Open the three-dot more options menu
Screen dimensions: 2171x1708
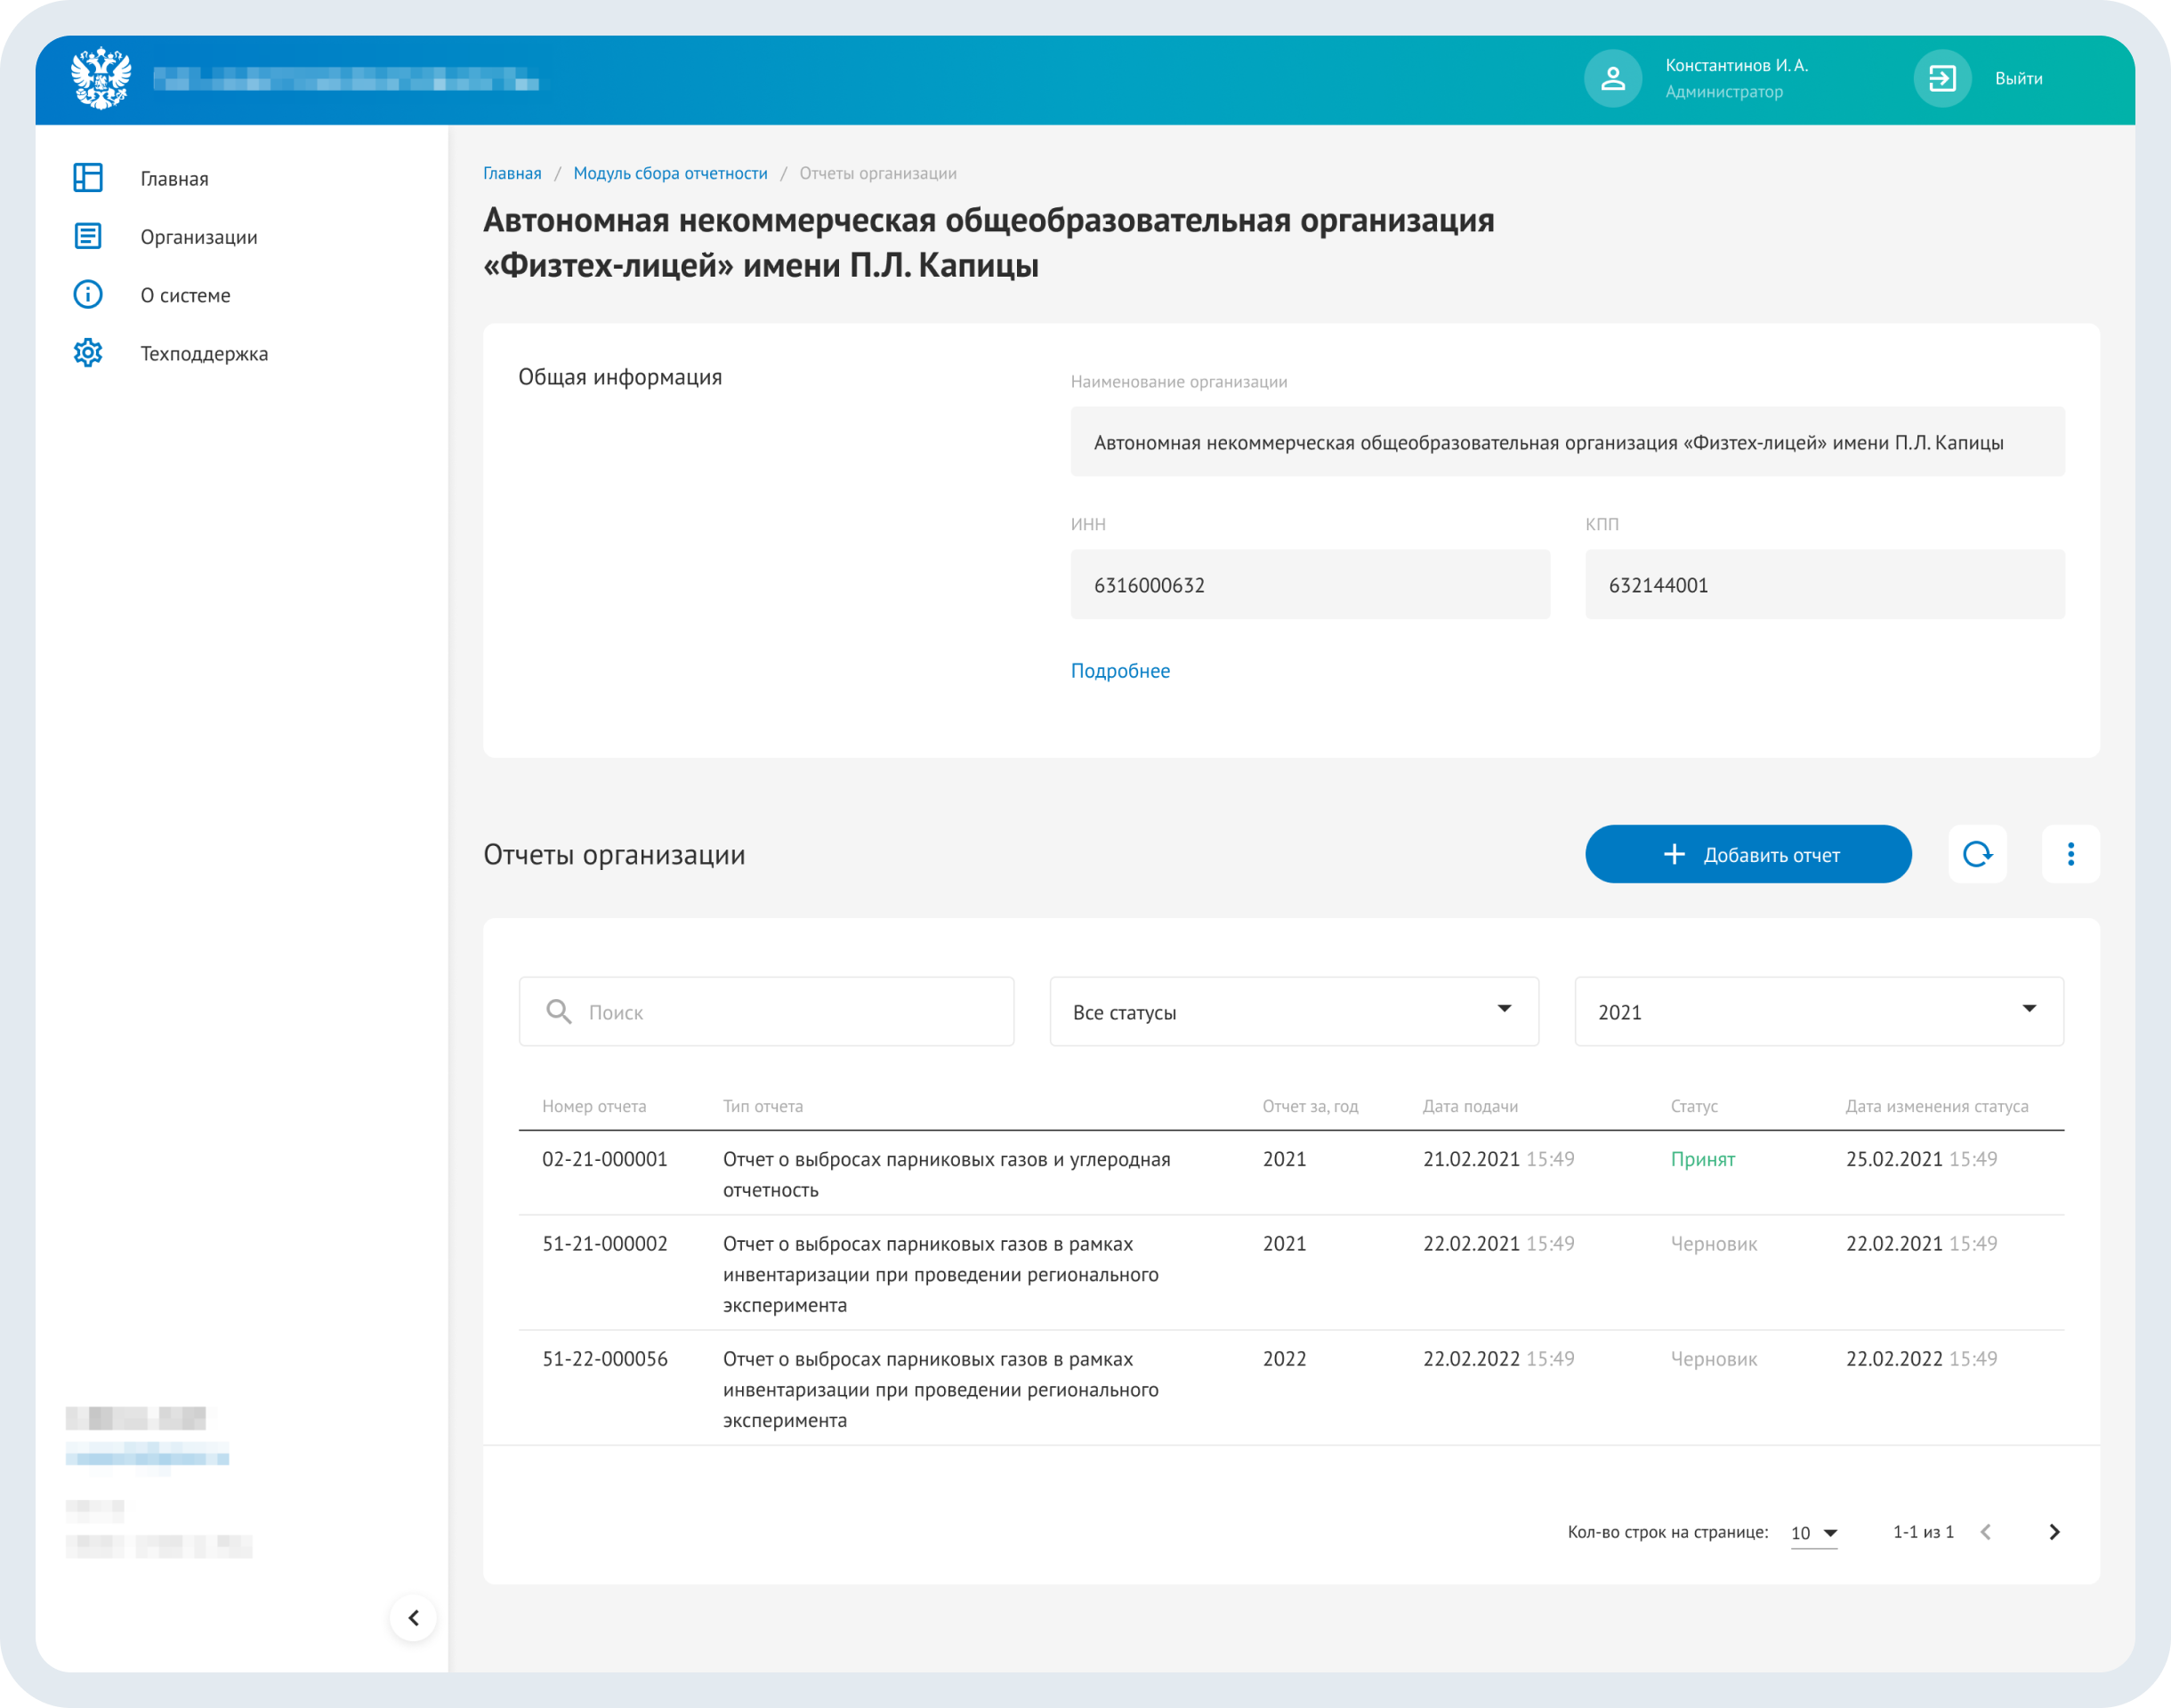pos(2070,854)
